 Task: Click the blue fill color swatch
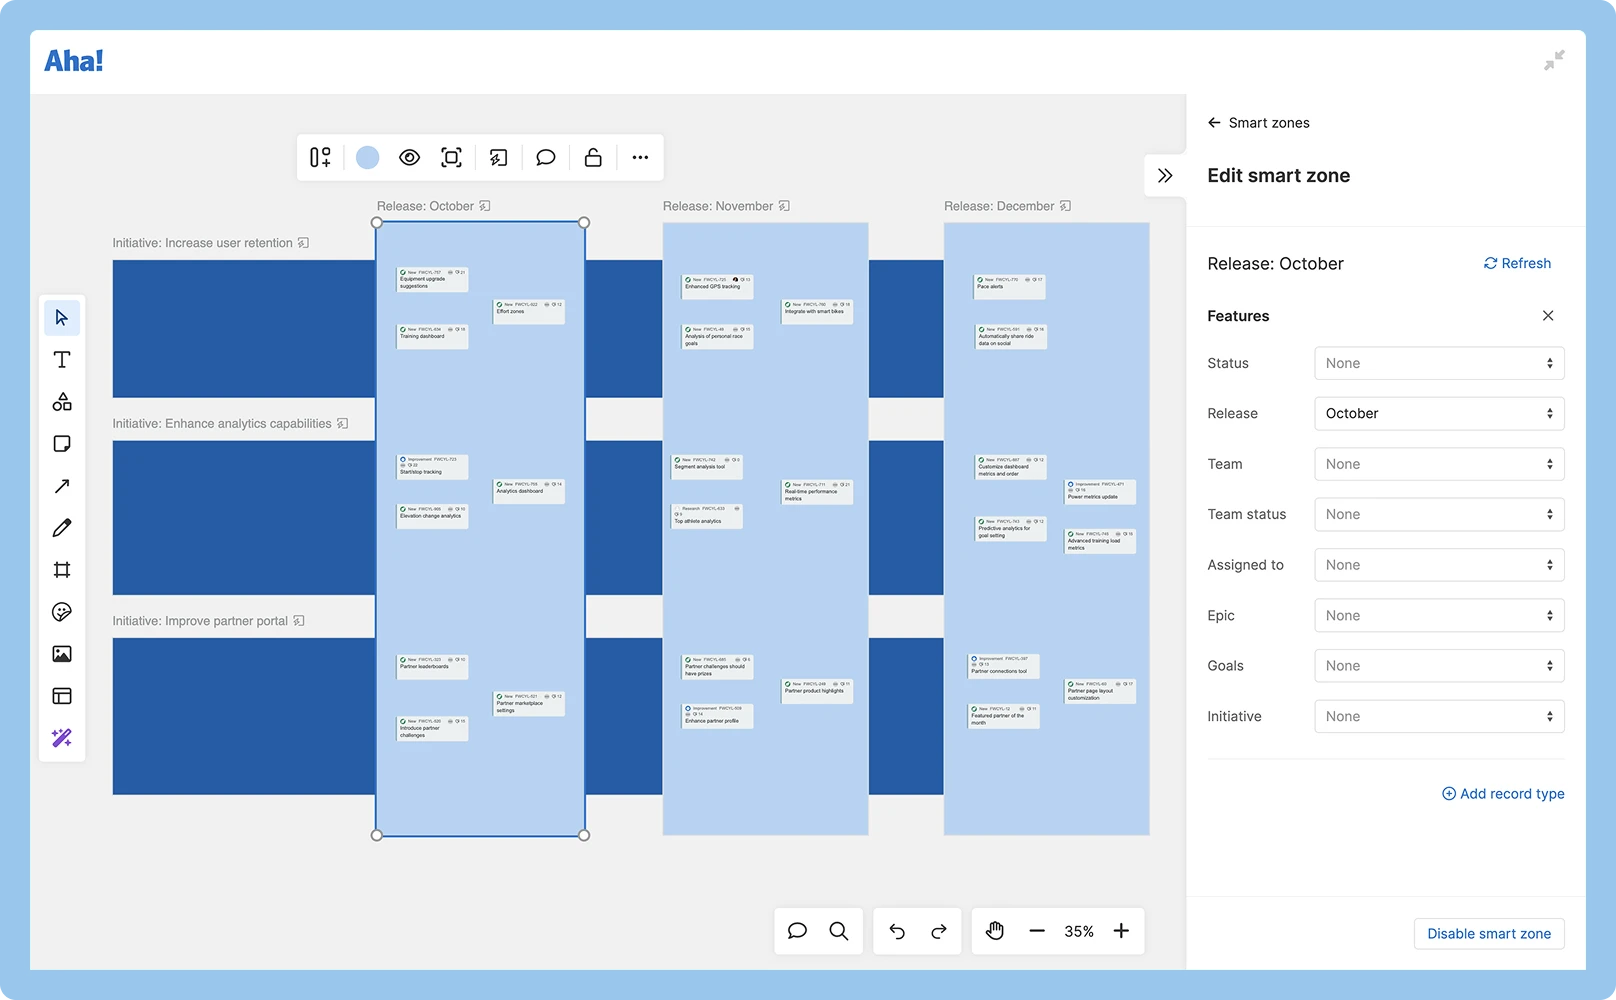tap(368, 157)
